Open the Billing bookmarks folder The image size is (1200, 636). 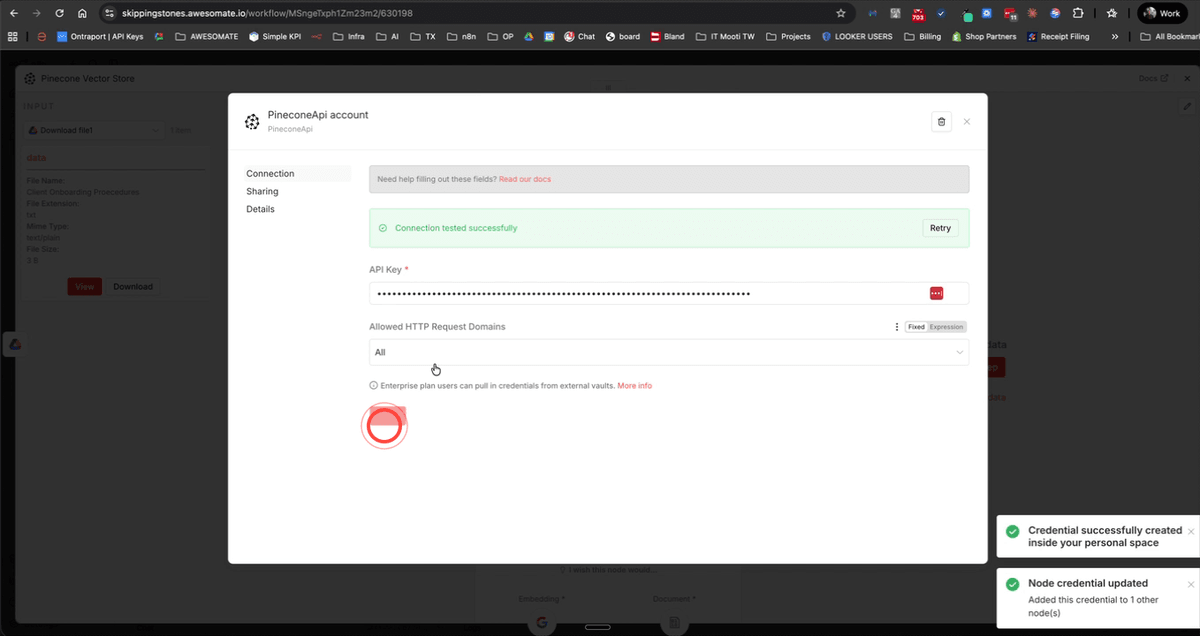click(923, 36)
